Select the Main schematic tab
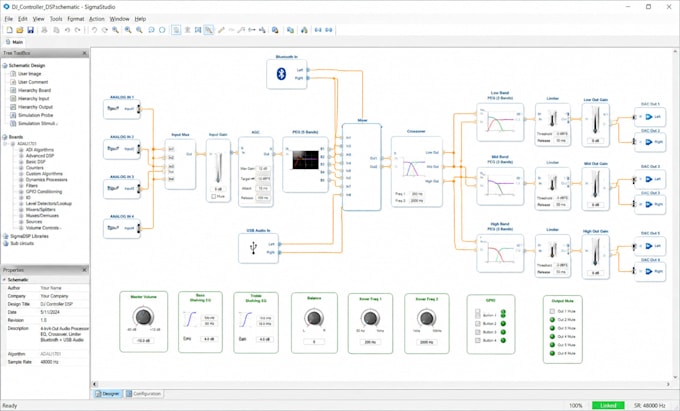The height and width of the screenshot is (411, 680). pos(14,42)
